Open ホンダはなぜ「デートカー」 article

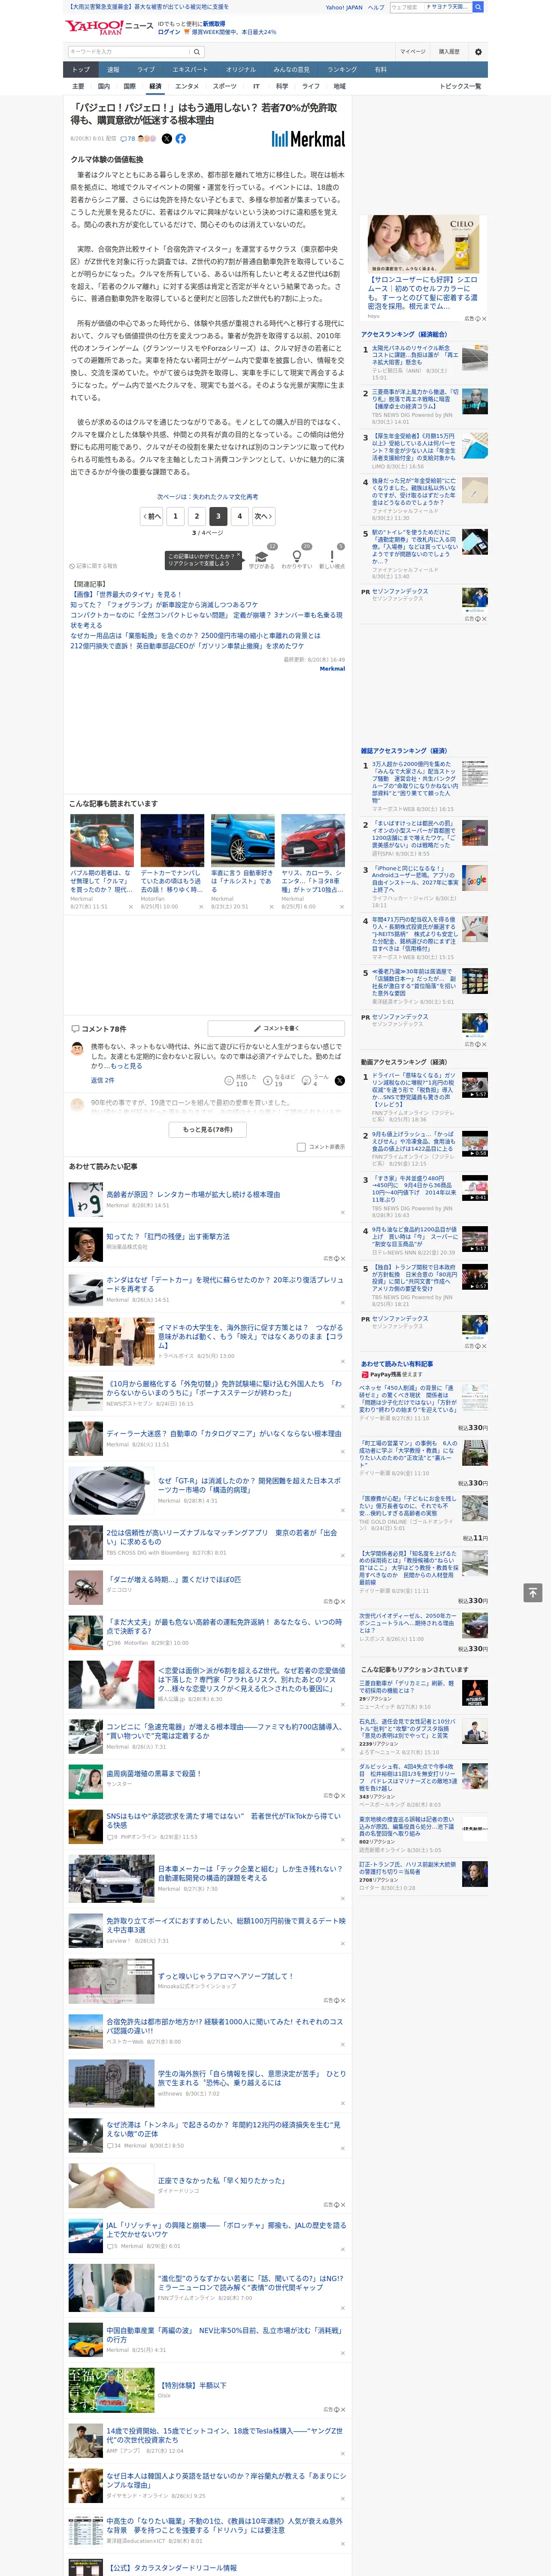point(224,1284)
